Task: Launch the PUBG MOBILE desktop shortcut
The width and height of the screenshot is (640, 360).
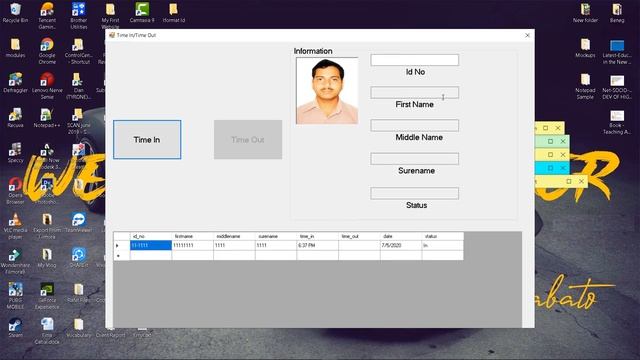Action: point(16,296)
